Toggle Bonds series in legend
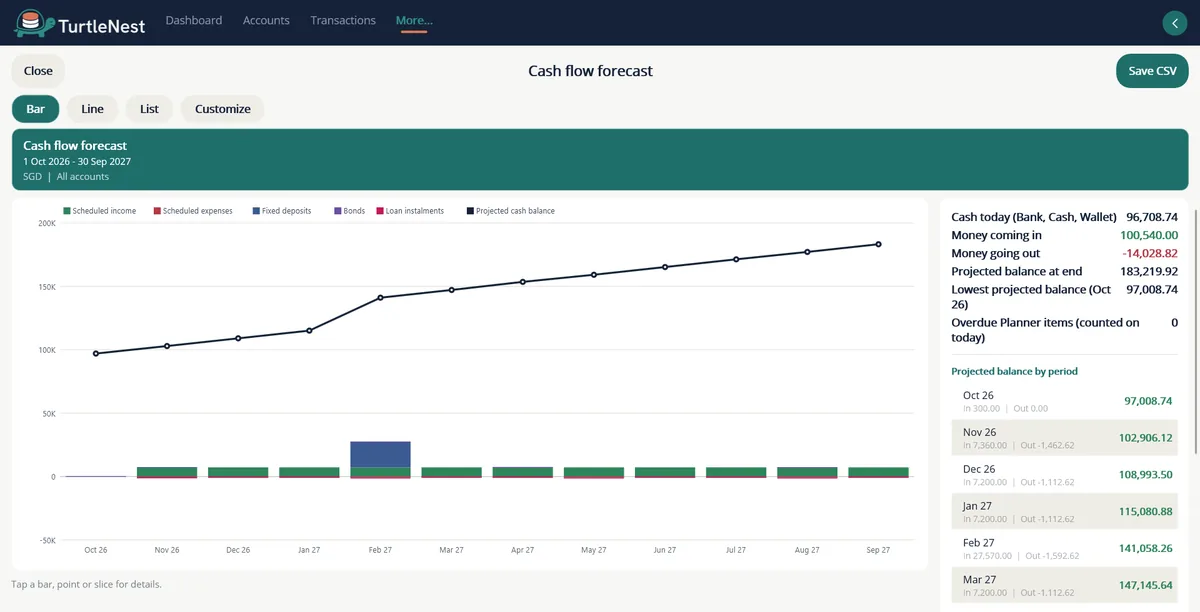This screenshot has width=1200, height=612. coord(349,211)
